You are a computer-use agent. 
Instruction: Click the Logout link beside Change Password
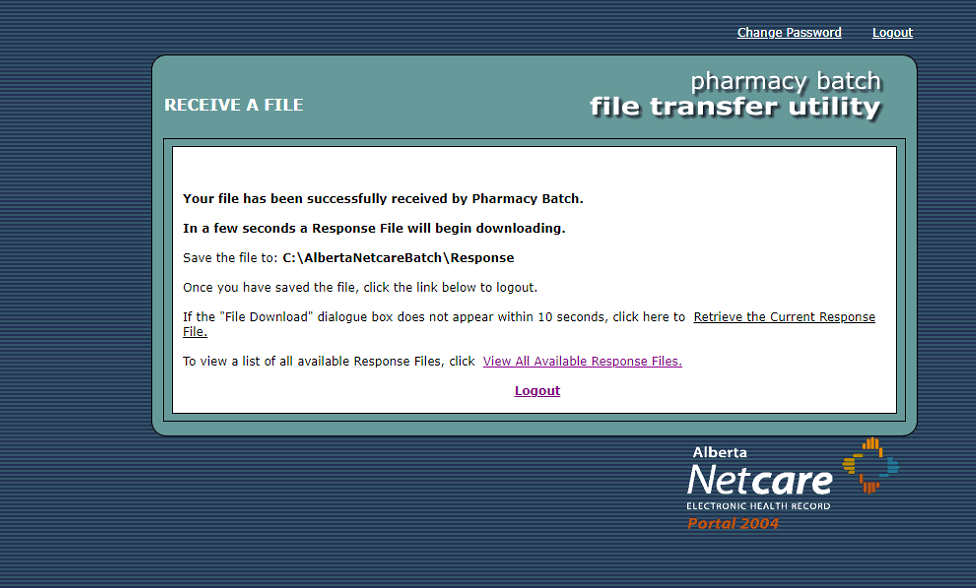pos(892,33)
